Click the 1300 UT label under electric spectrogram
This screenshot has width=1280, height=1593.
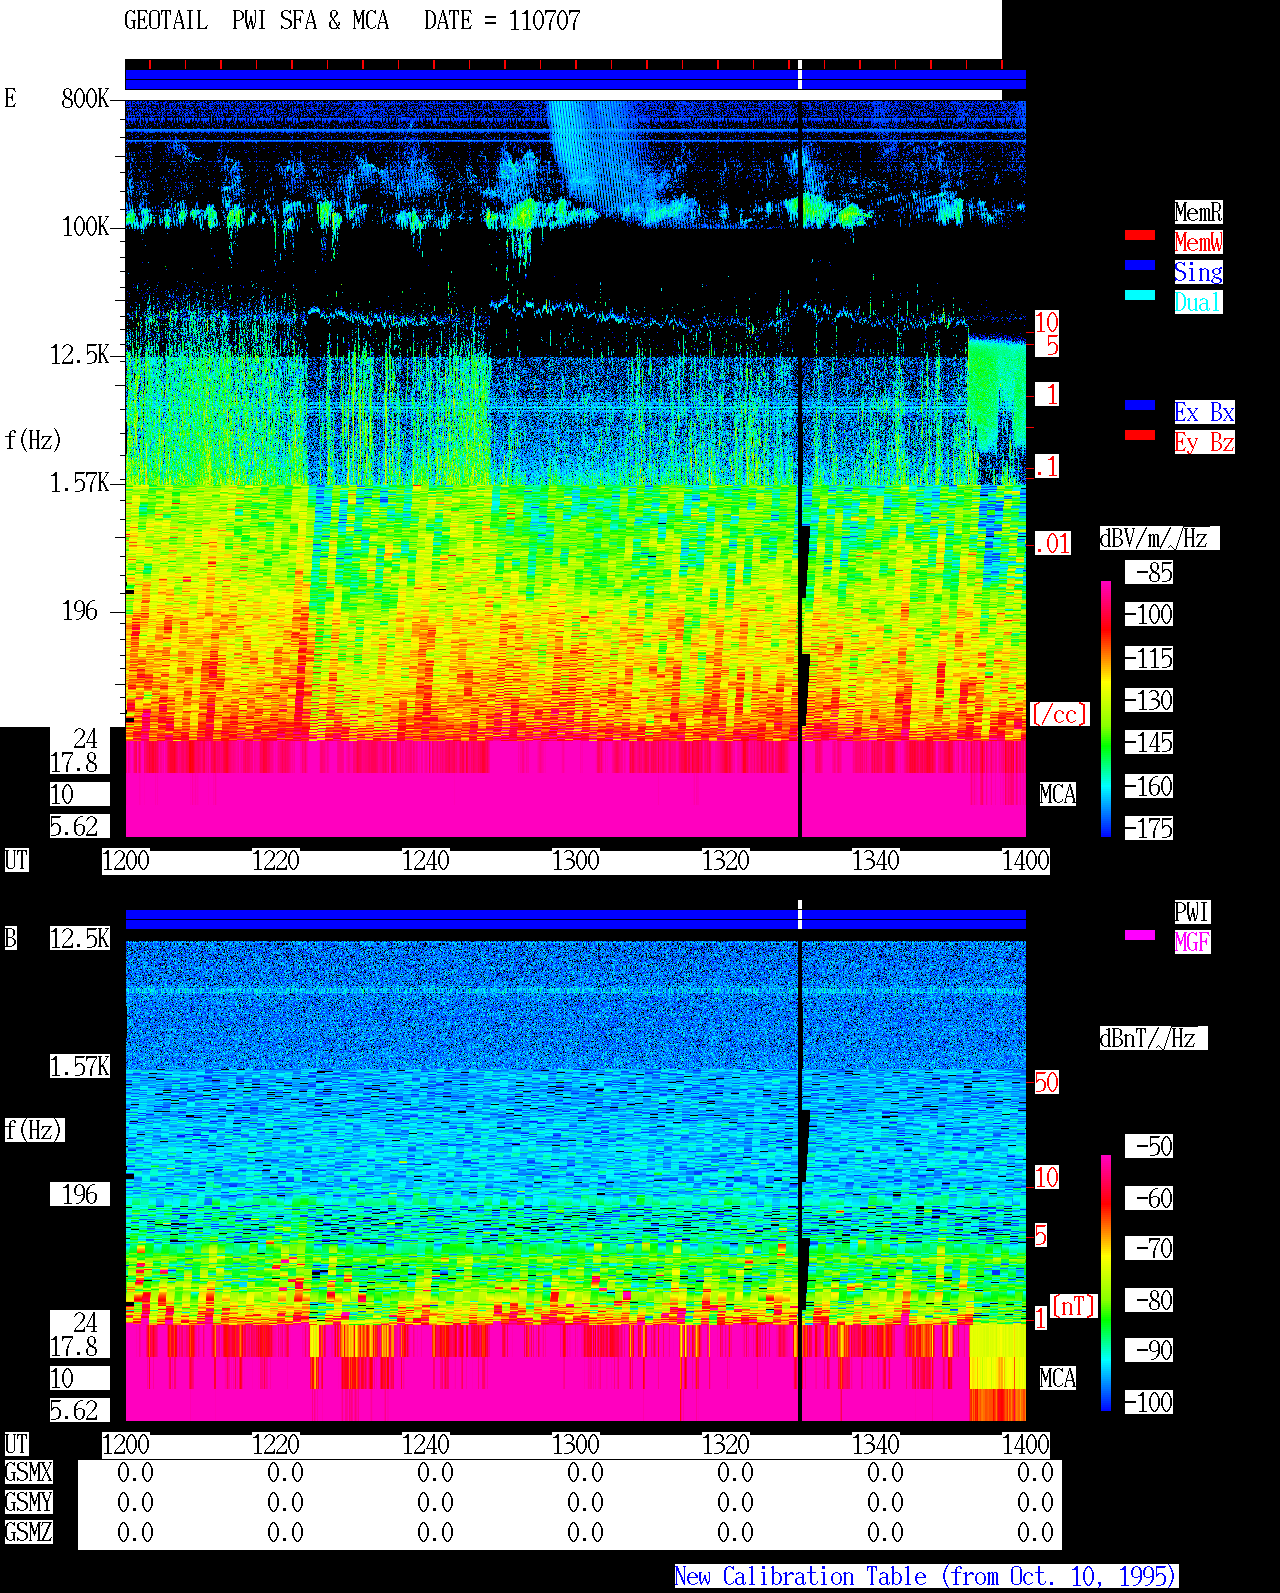pyautogui.click(x=576, y=861)
